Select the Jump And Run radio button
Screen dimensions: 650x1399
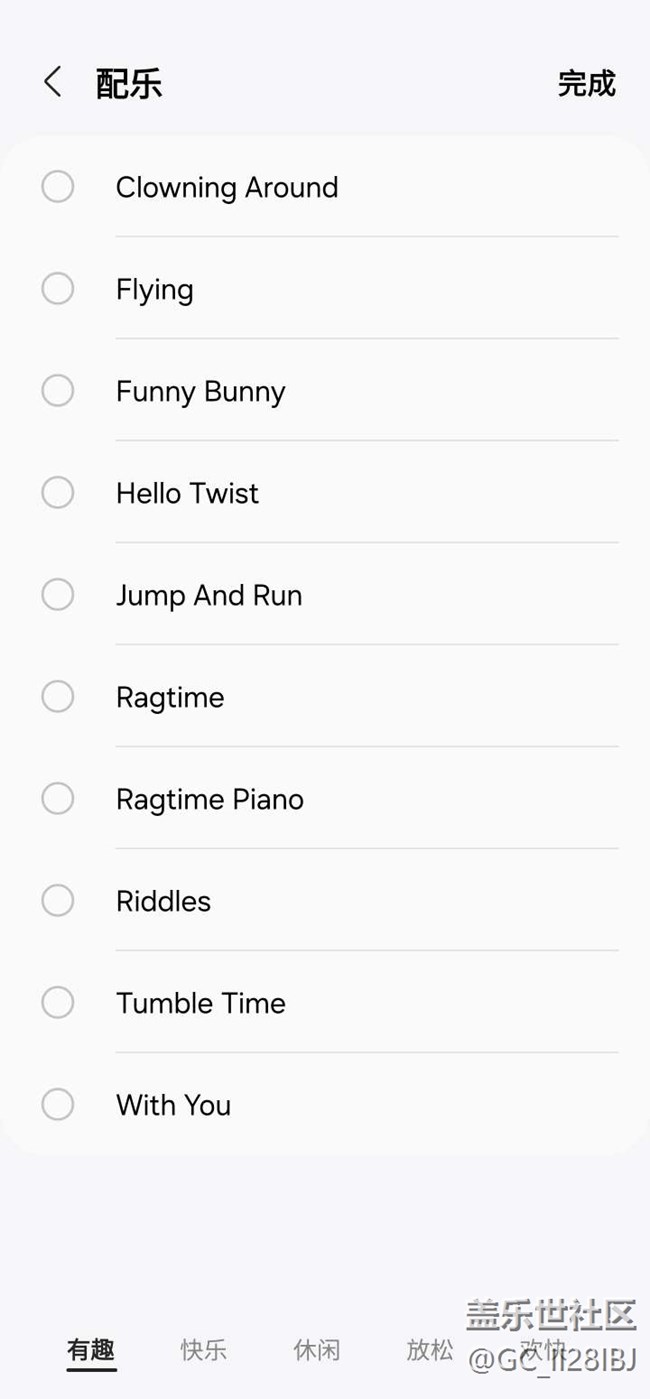(58, 595)
